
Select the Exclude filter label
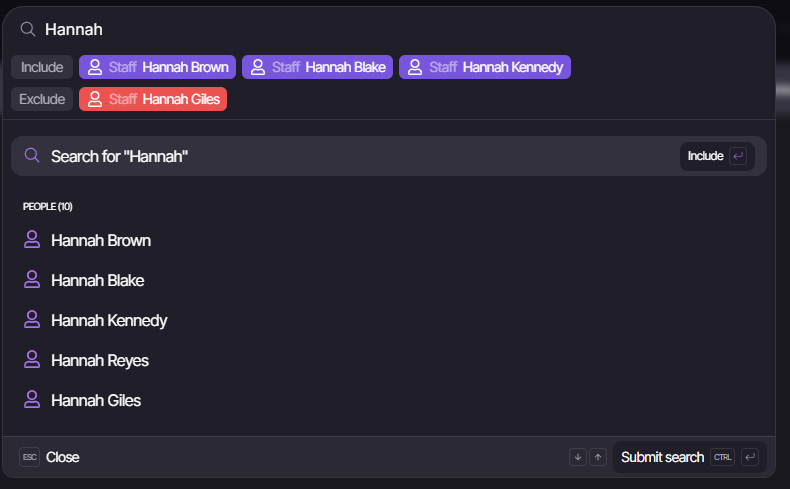click(x=42, y=99)
